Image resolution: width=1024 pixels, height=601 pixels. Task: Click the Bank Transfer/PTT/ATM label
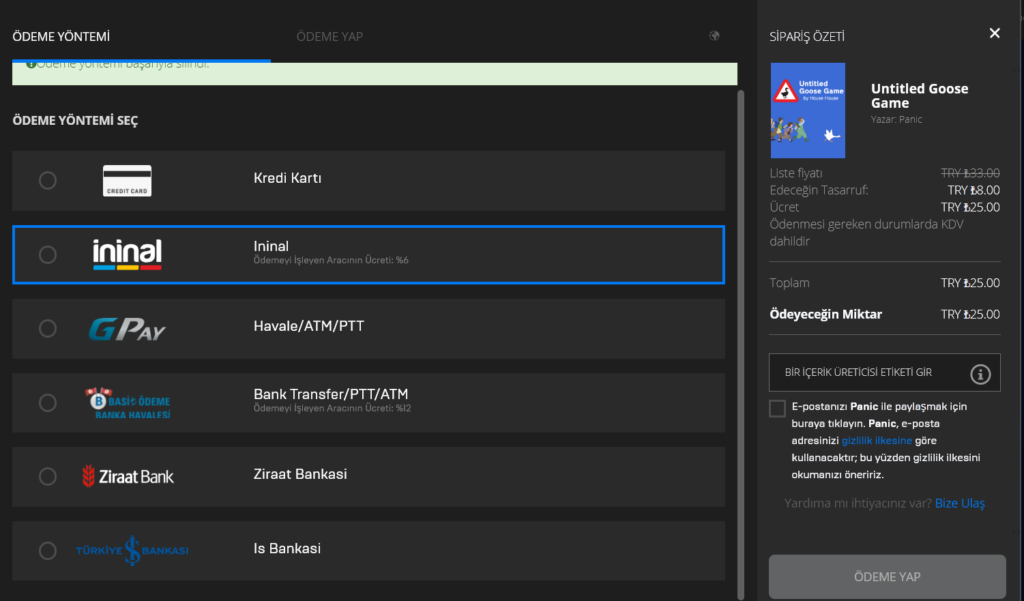(331, 394)
